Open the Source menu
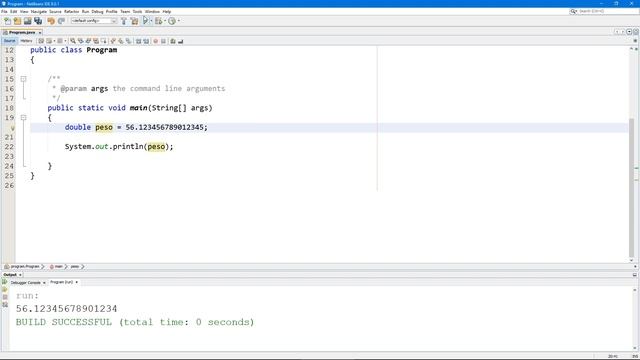This screenshot has width=640, height=360. 55,11
